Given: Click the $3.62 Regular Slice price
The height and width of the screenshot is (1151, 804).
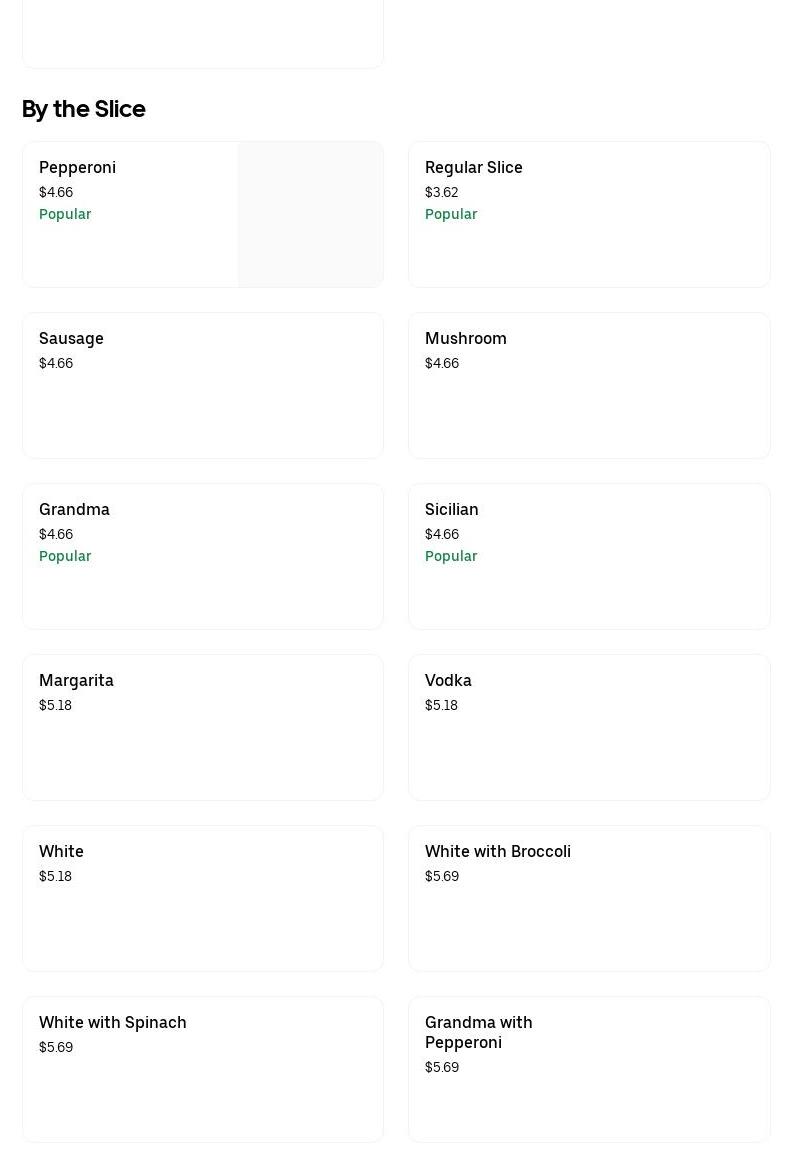Looking at the screenshot, I should (x=441, y=192).
